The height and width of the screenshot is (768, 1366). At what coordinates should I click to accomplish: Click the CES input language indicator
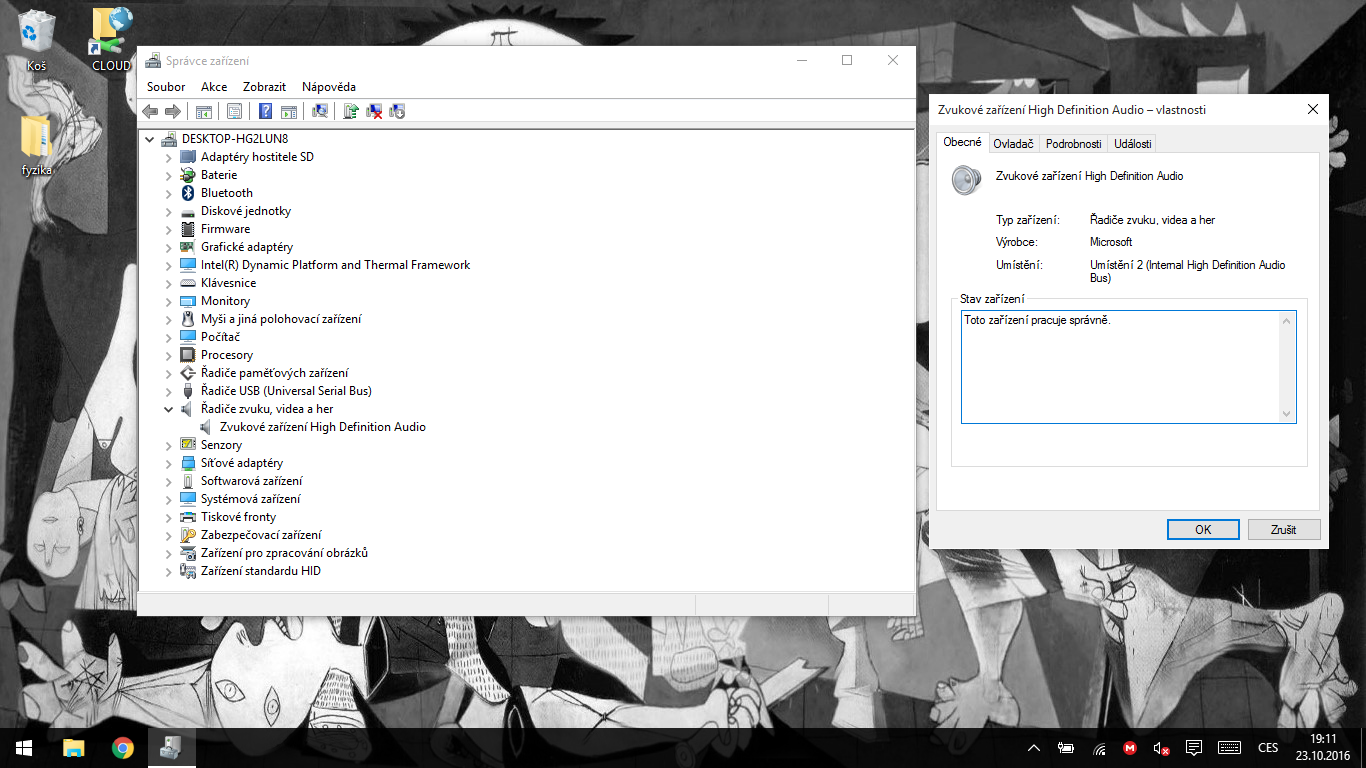click(x=1268, y=748)
